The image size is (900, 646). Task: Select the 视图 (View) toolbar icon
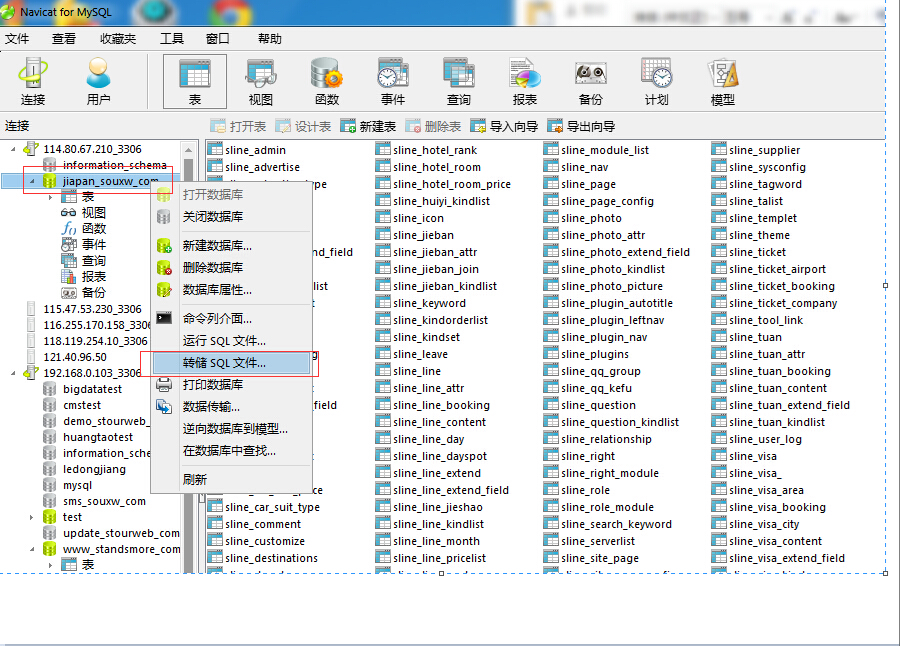pyautogui.click(x=260, y=81)
